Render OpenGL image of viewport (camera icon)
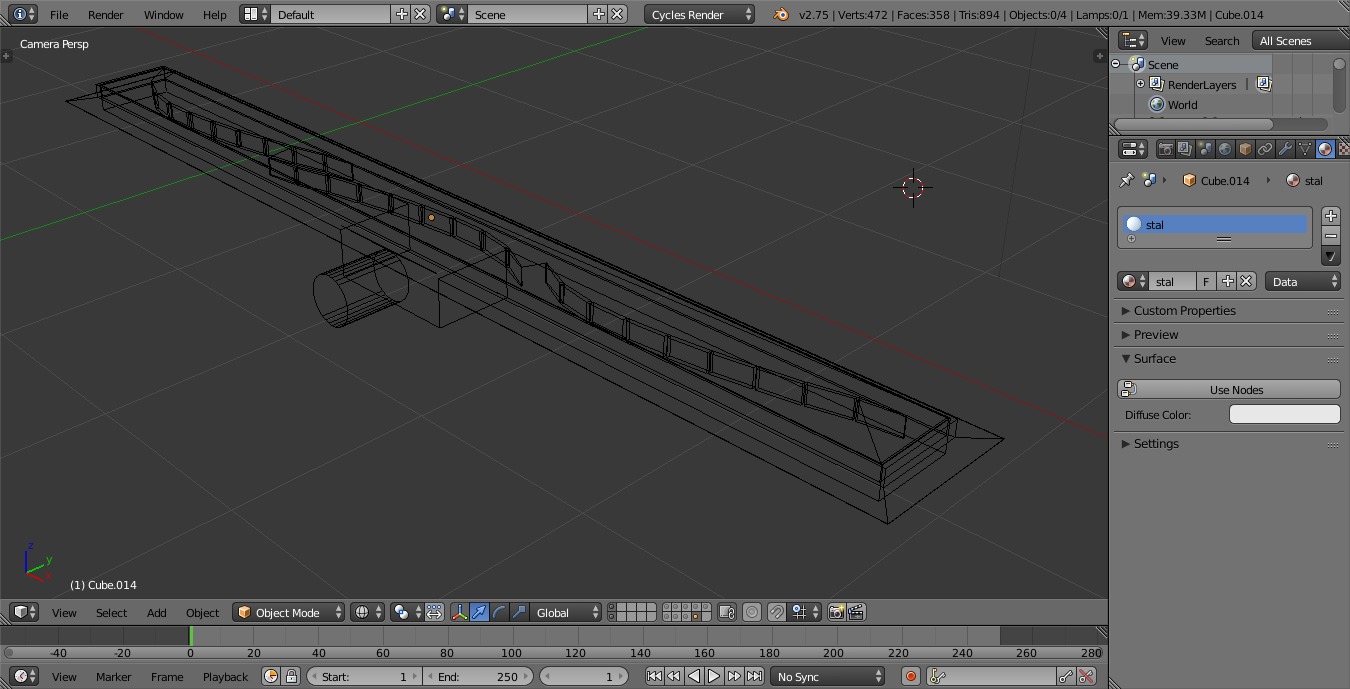Viewport: 1350px width, 689px height. pyautogui.click(x=836, y=613)
